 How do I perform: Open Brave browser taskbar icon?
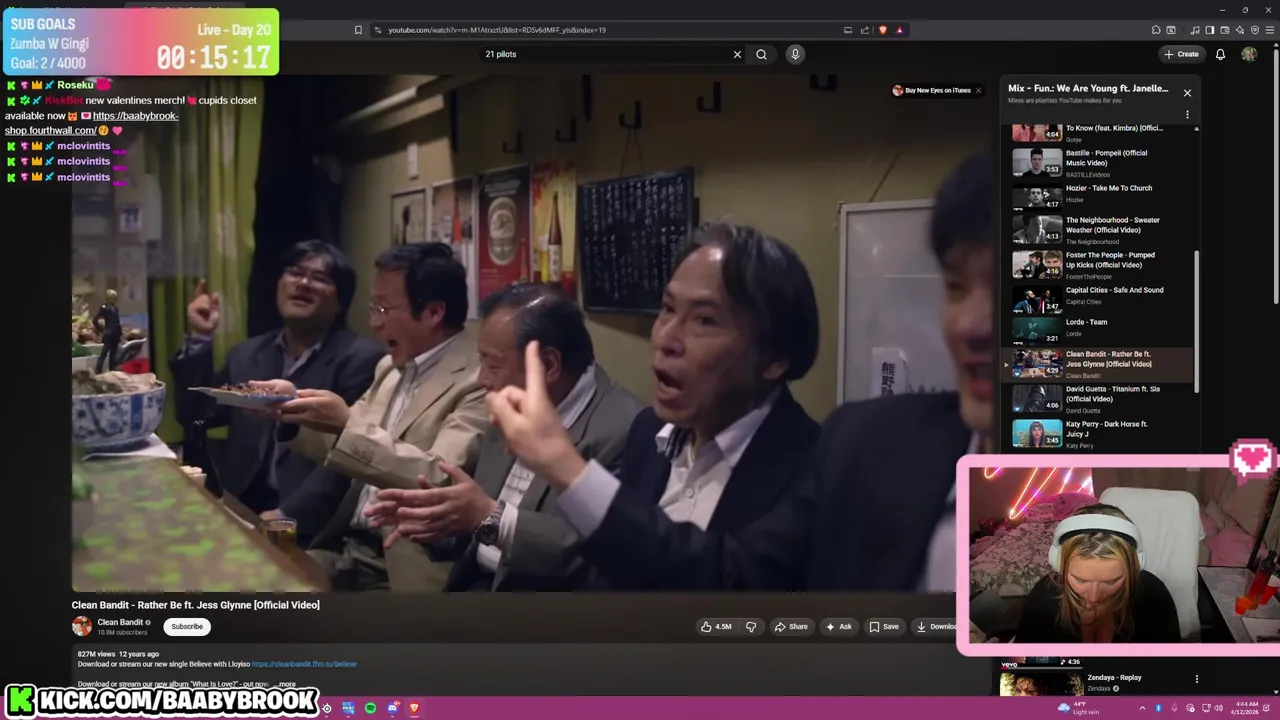click(414, 708)
